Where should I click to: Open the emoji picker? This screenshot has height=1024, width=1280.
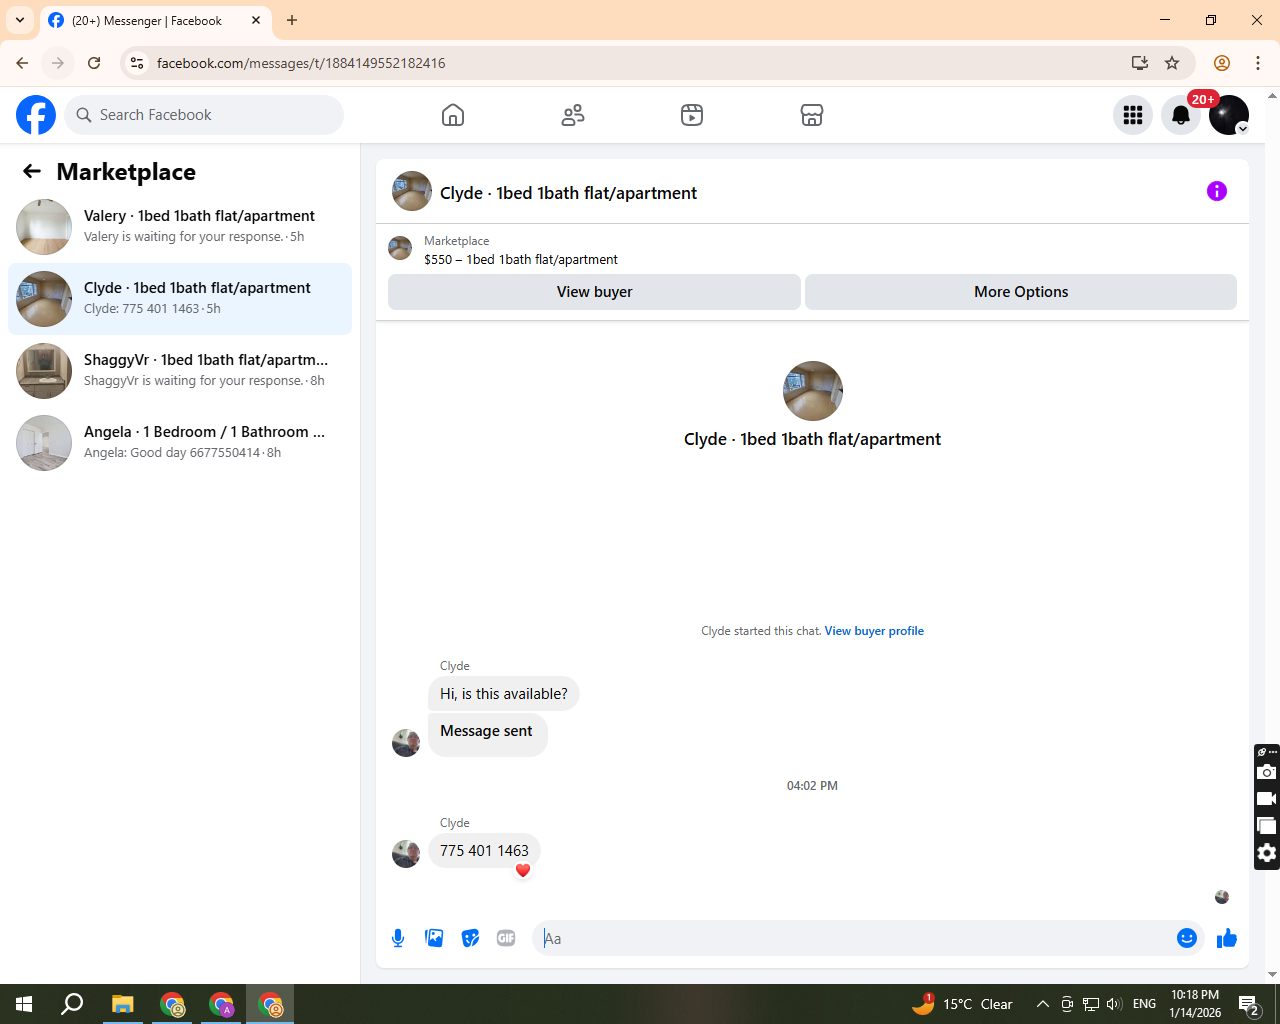point(1187,938)
